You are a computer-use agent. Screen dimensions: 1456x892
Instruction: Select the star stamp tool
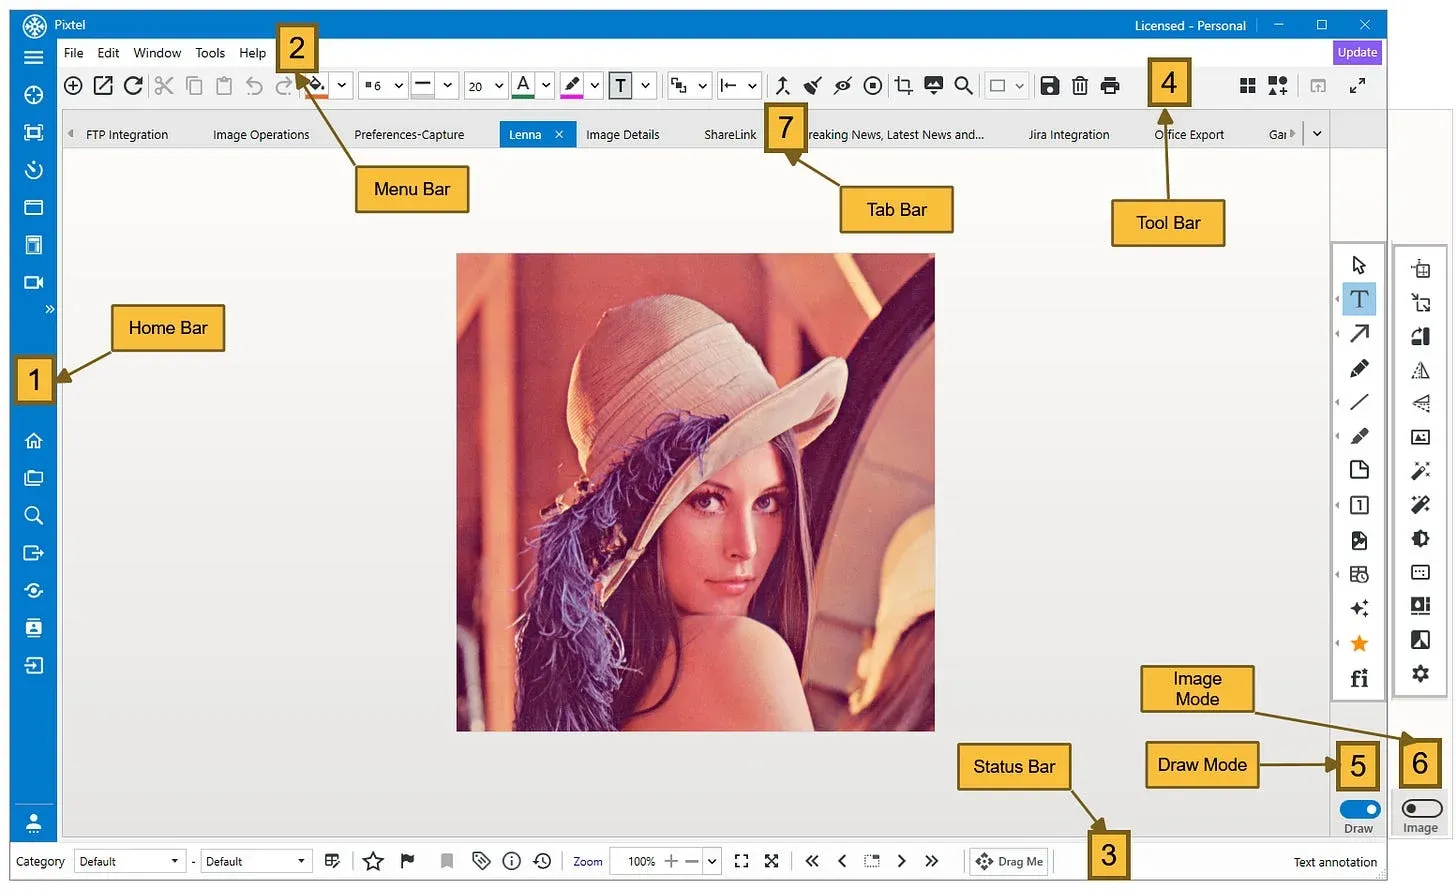tap(1359, 643)
